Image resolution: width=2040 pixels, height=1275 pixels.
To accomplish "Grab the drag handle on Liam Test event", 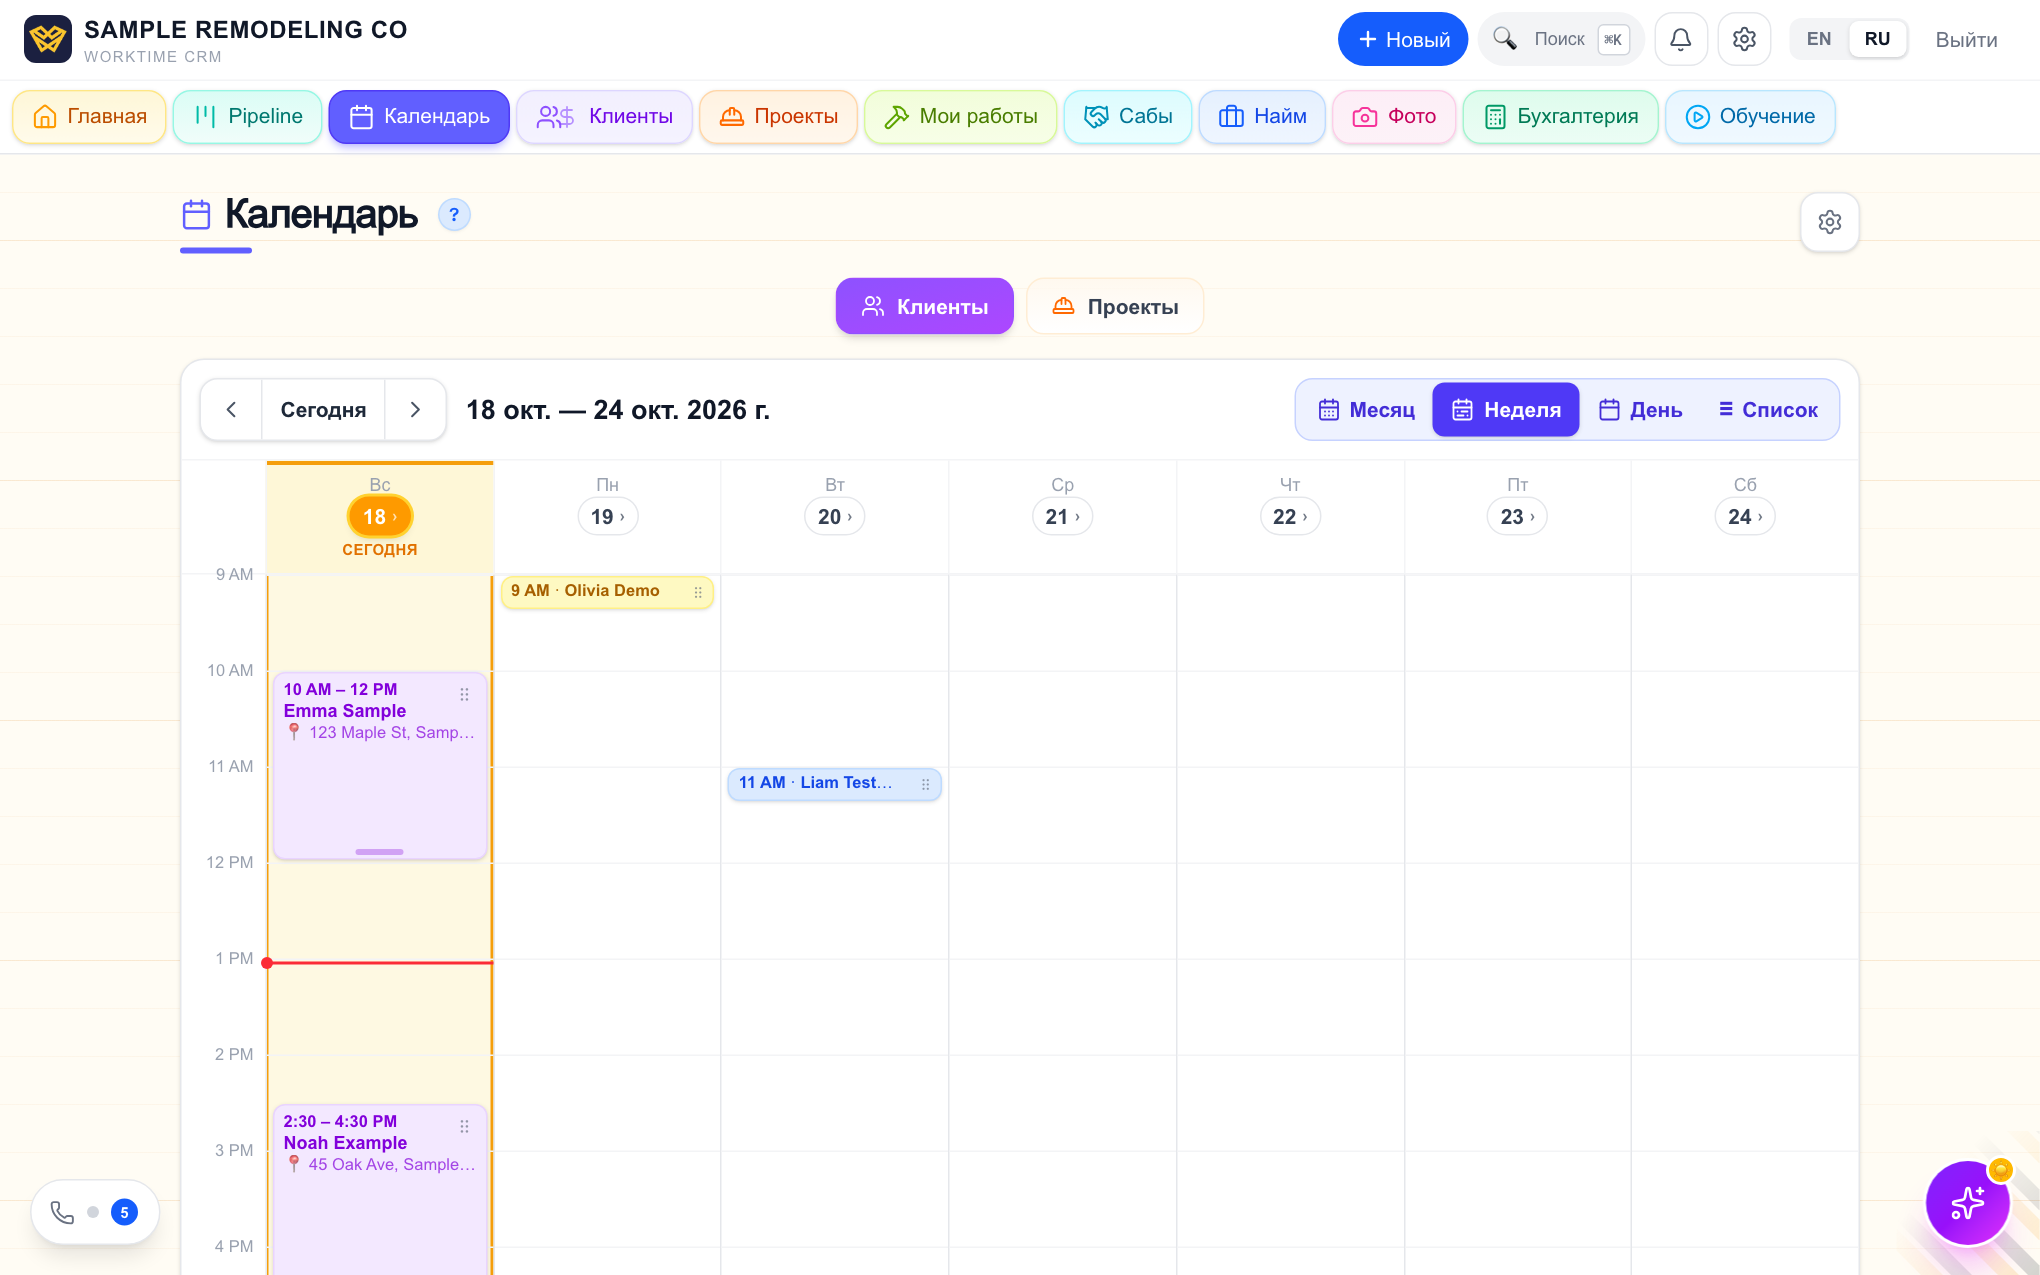I will click(x=925, y=784).
